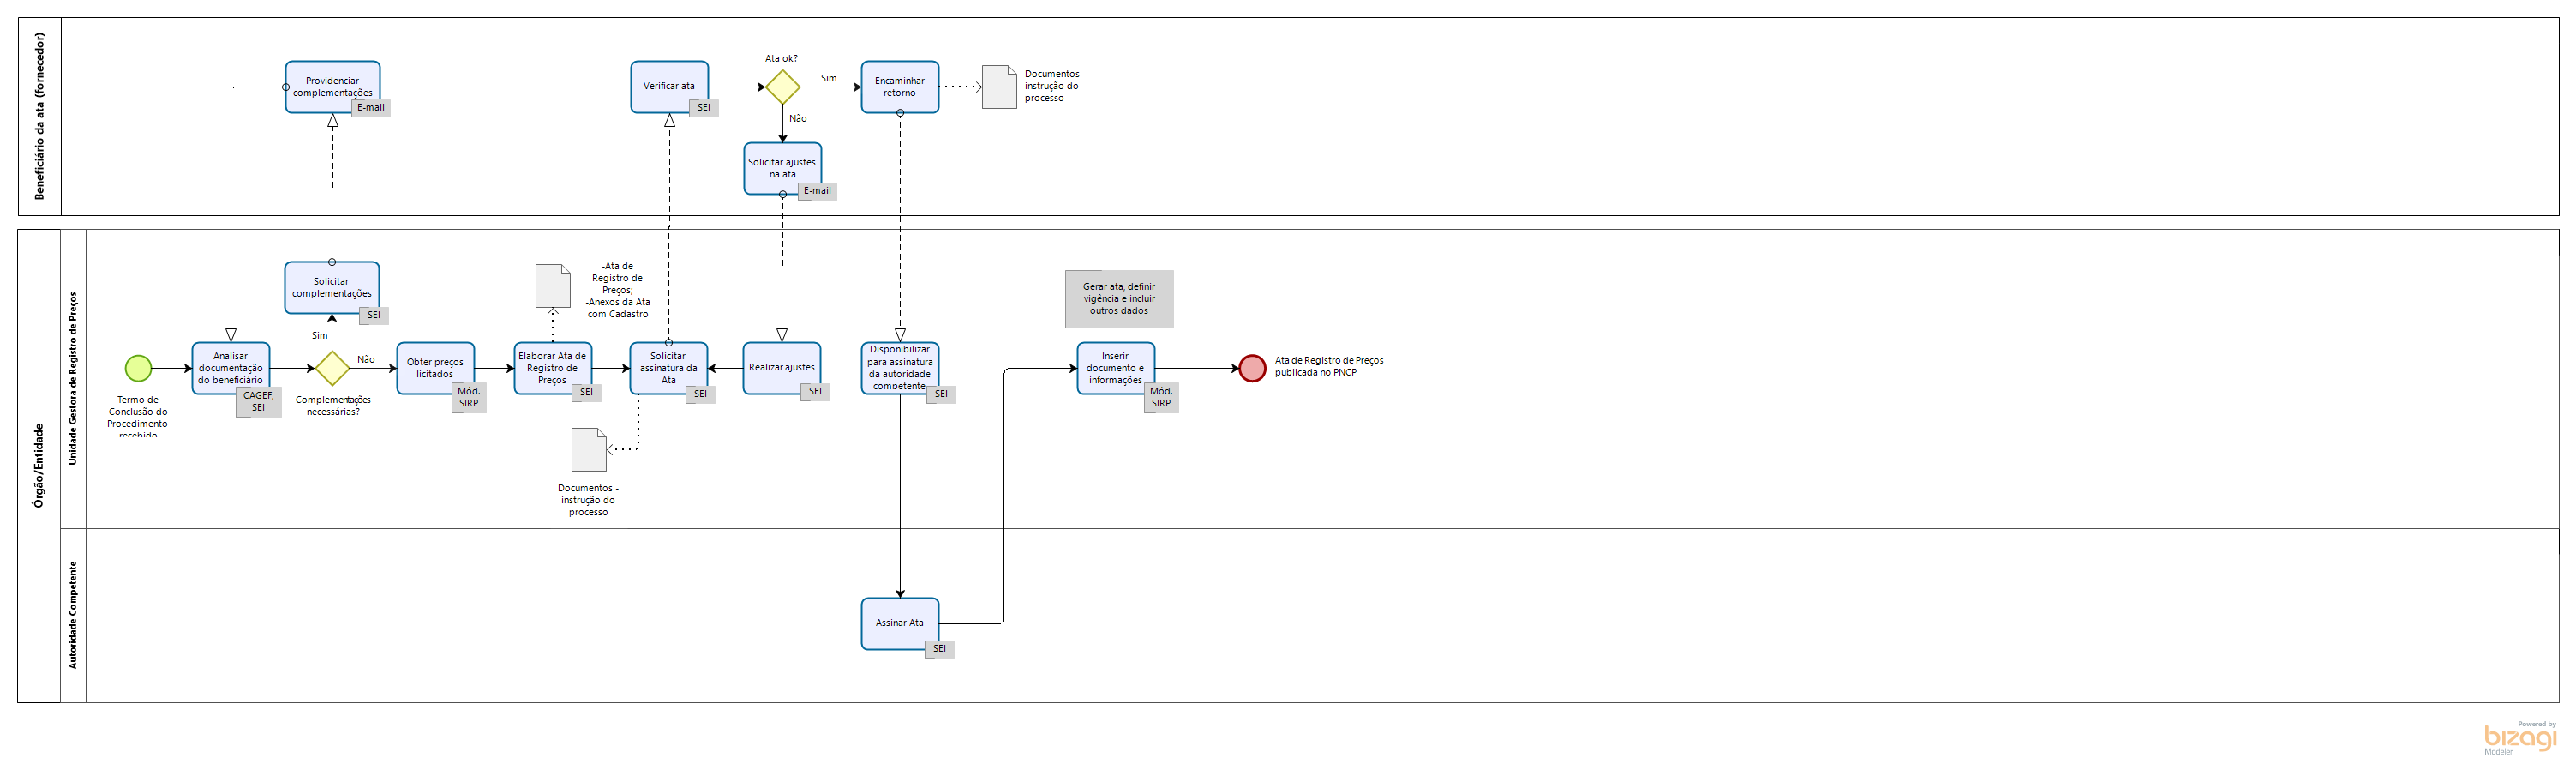Select the 'Complementações necessárias?' gateway diamond
Image resolution: width=2576 pixels, height=782 pixels.
(x=332, y=368)
